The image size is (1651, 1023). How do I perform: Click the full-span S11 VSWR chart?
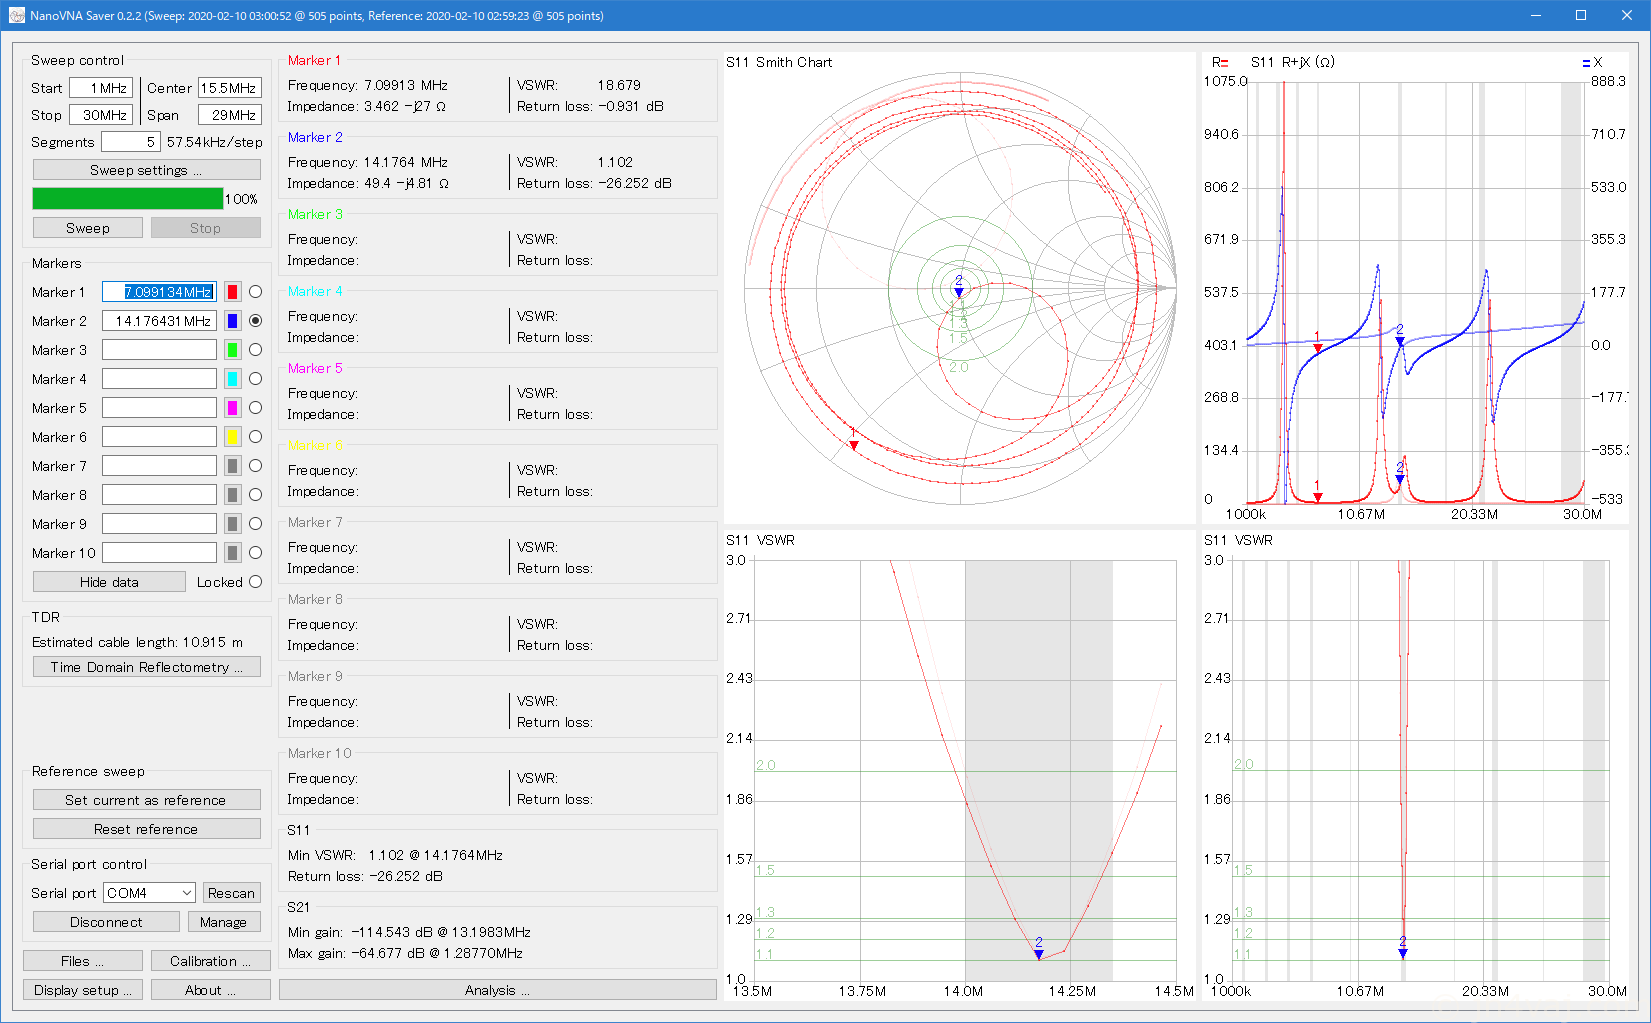1414,766
